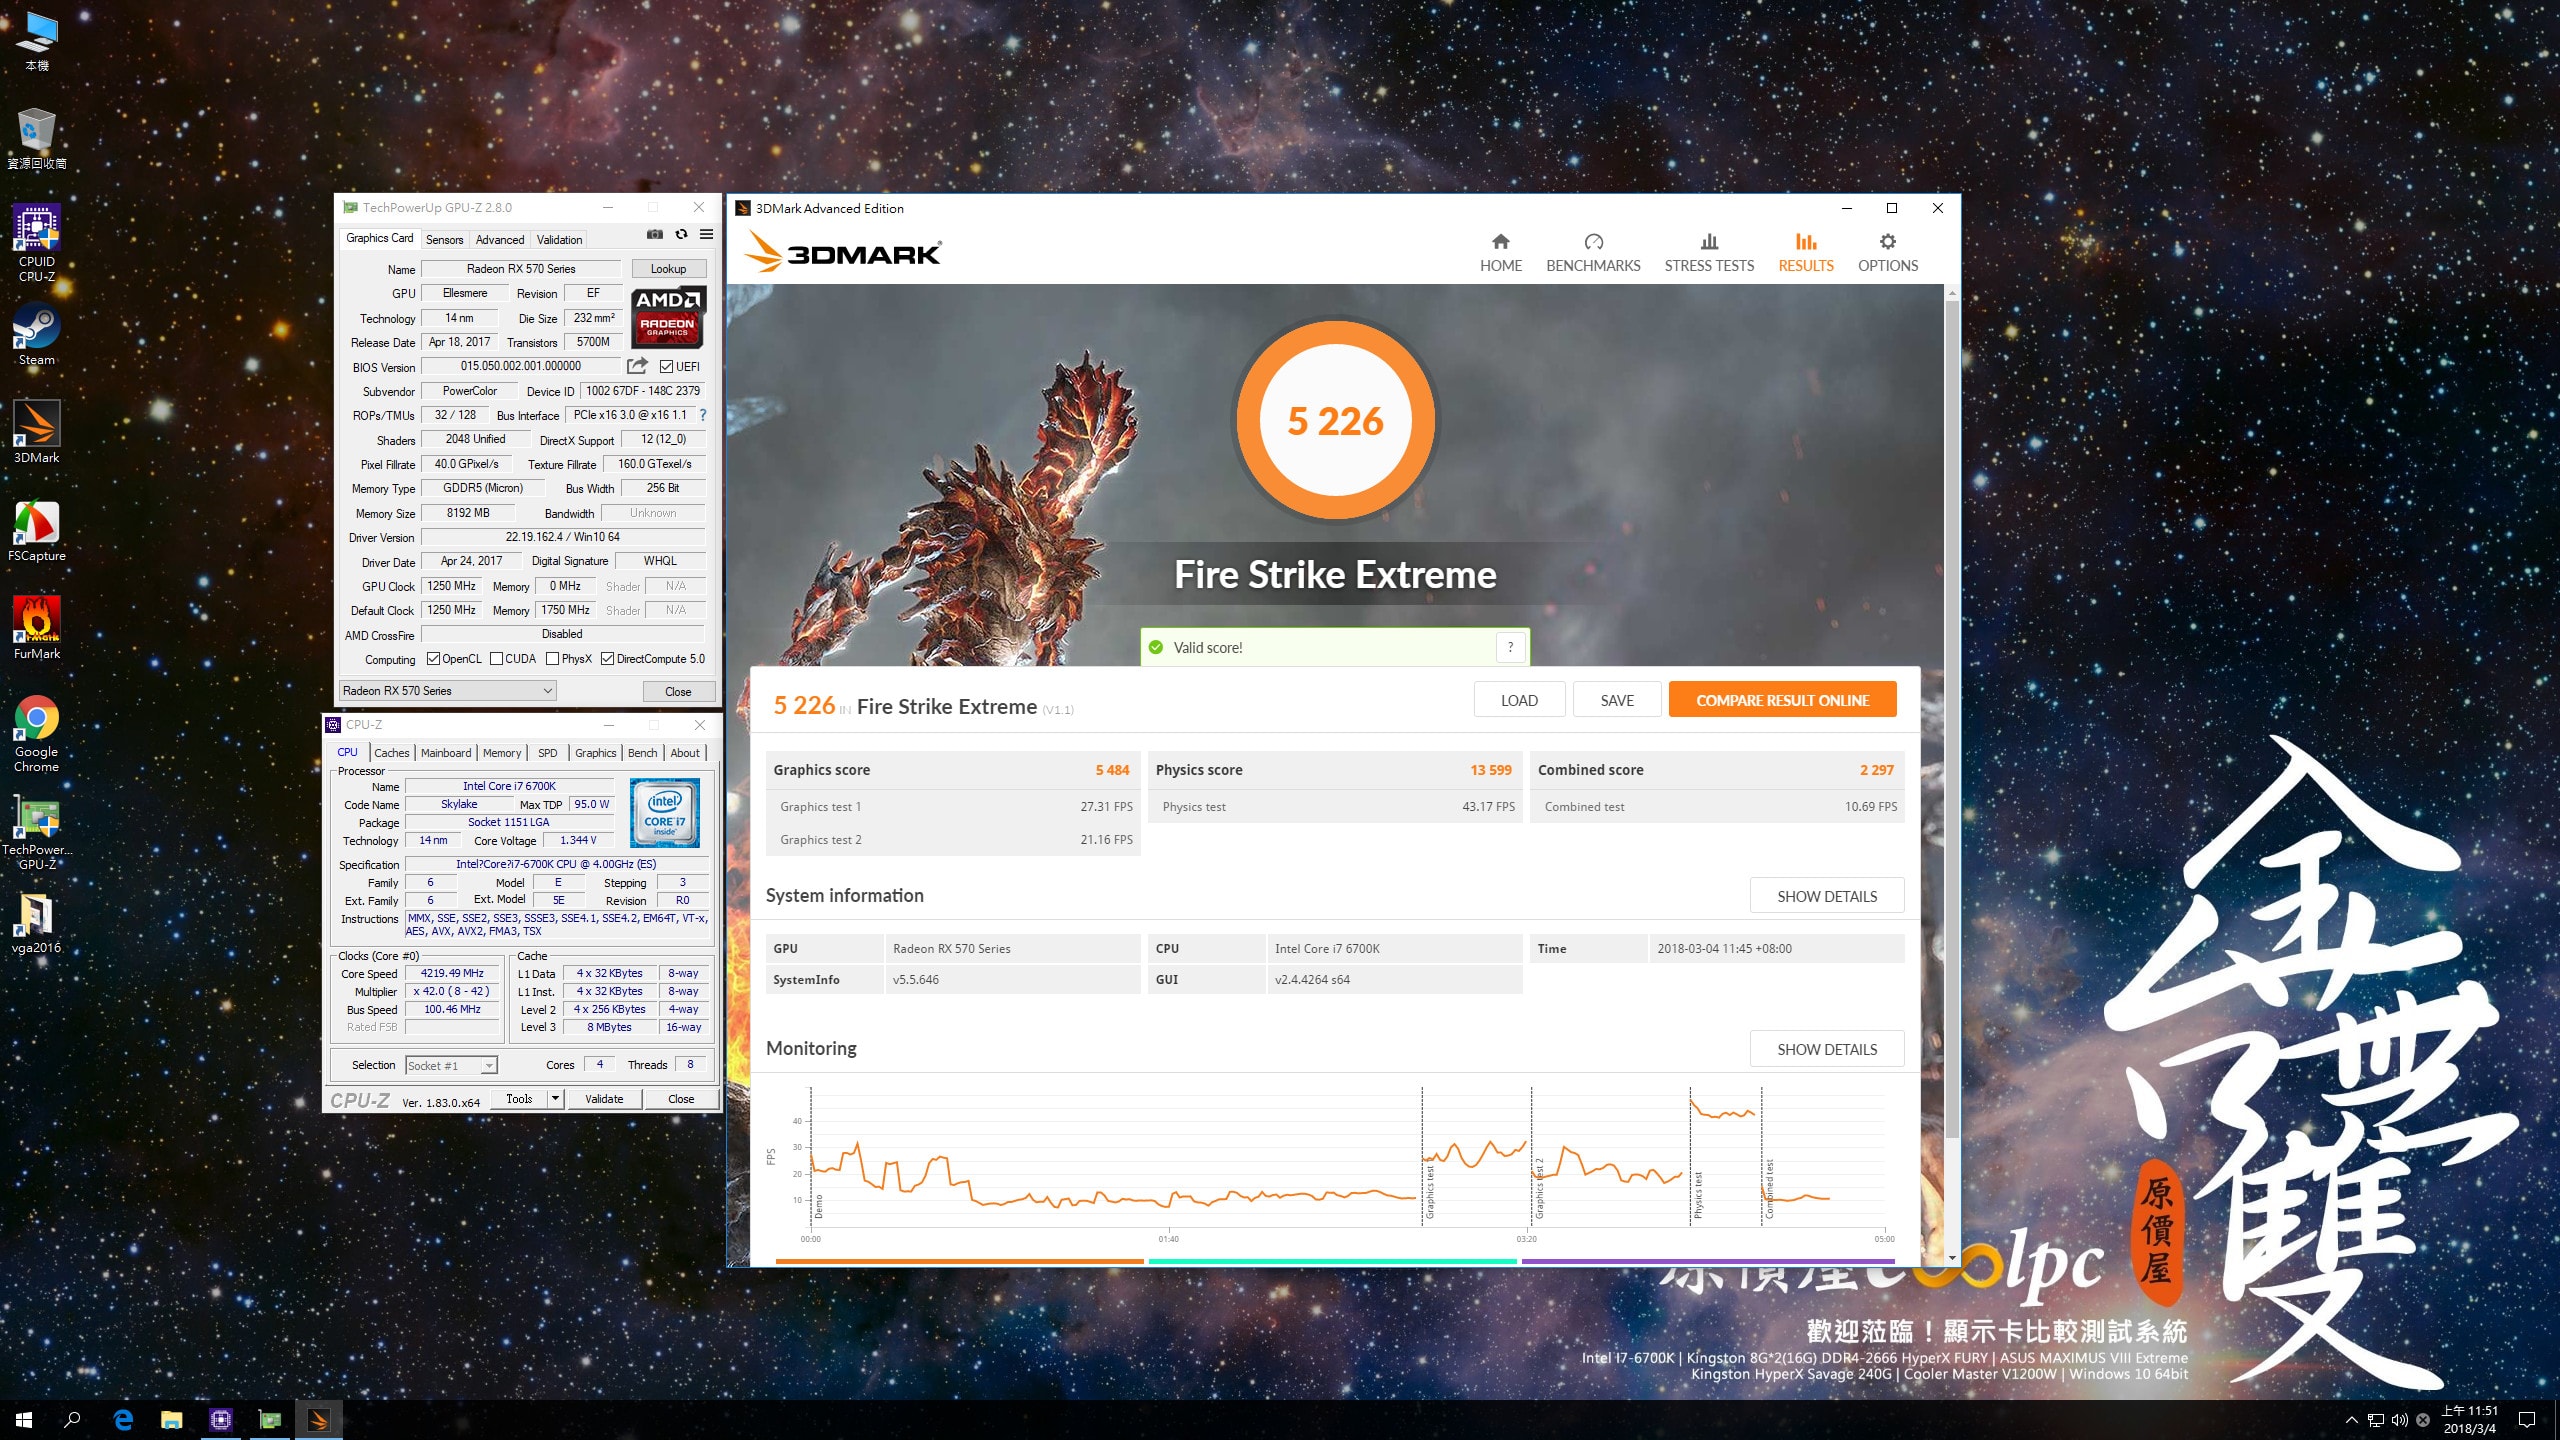Screen dimensions: 2560x1440
Task: Open File Explorer from the taskbar
Action: pos(172,1419)
